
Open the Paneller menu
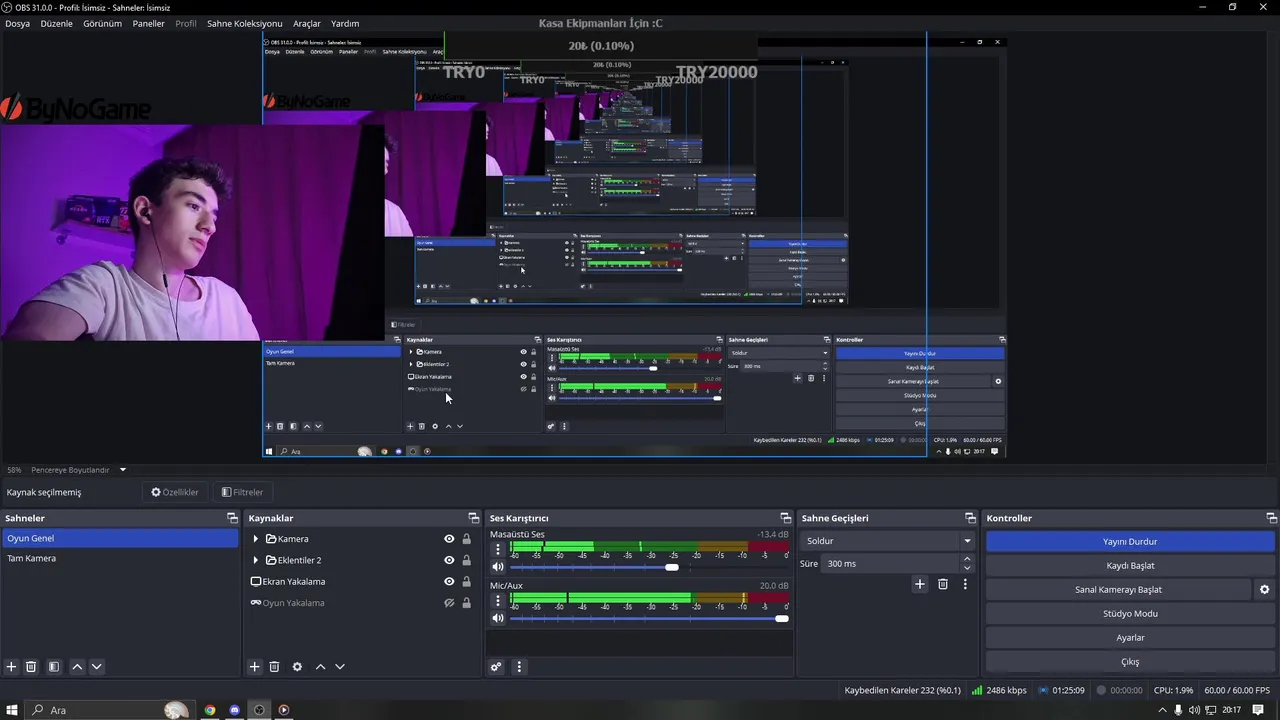148,23
